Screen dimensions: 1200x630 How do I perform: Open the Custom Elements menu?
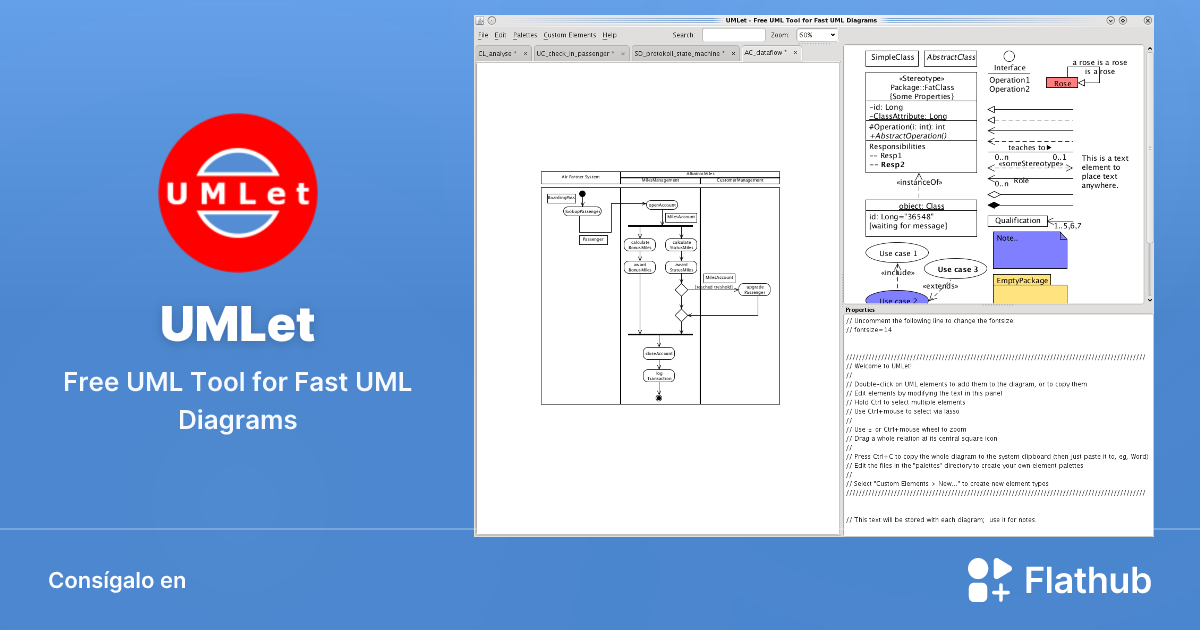568,34
